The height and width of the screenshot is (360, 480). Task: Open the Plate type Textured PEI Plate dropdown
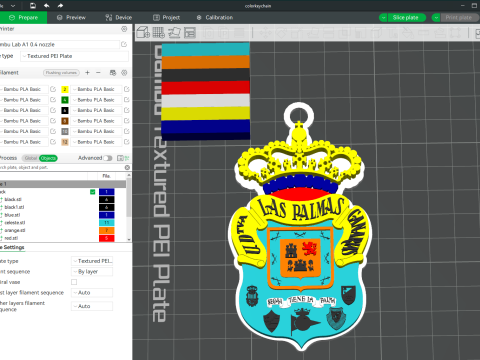click(x=74, y=56)
